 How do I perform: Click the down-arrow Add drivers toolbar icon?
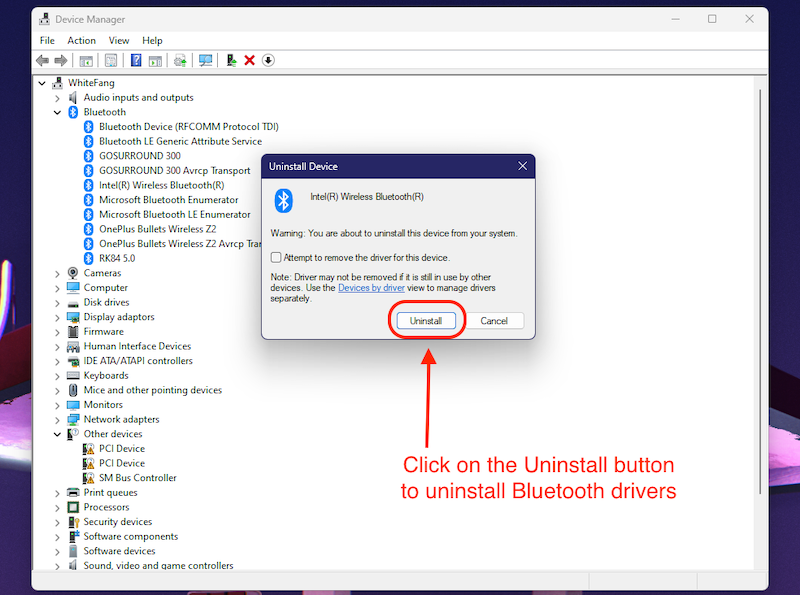pyautogui.click(x=268, y=60)
